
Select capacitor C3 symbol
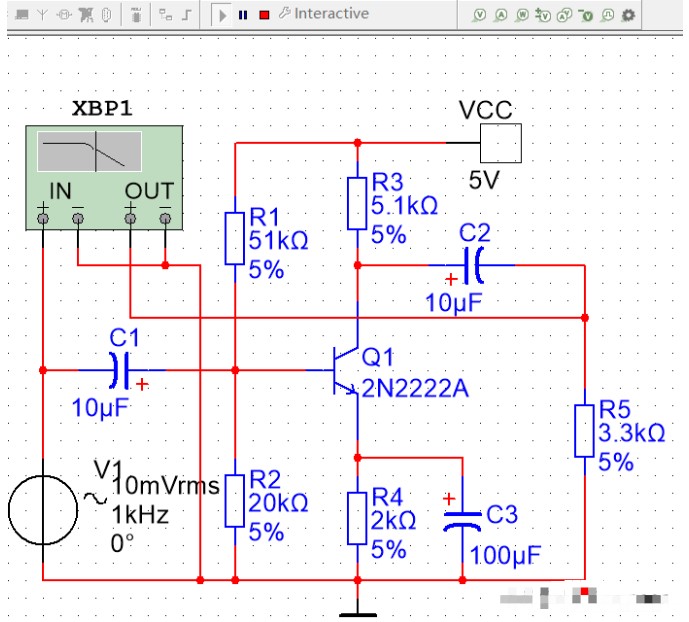pos(462,521)
